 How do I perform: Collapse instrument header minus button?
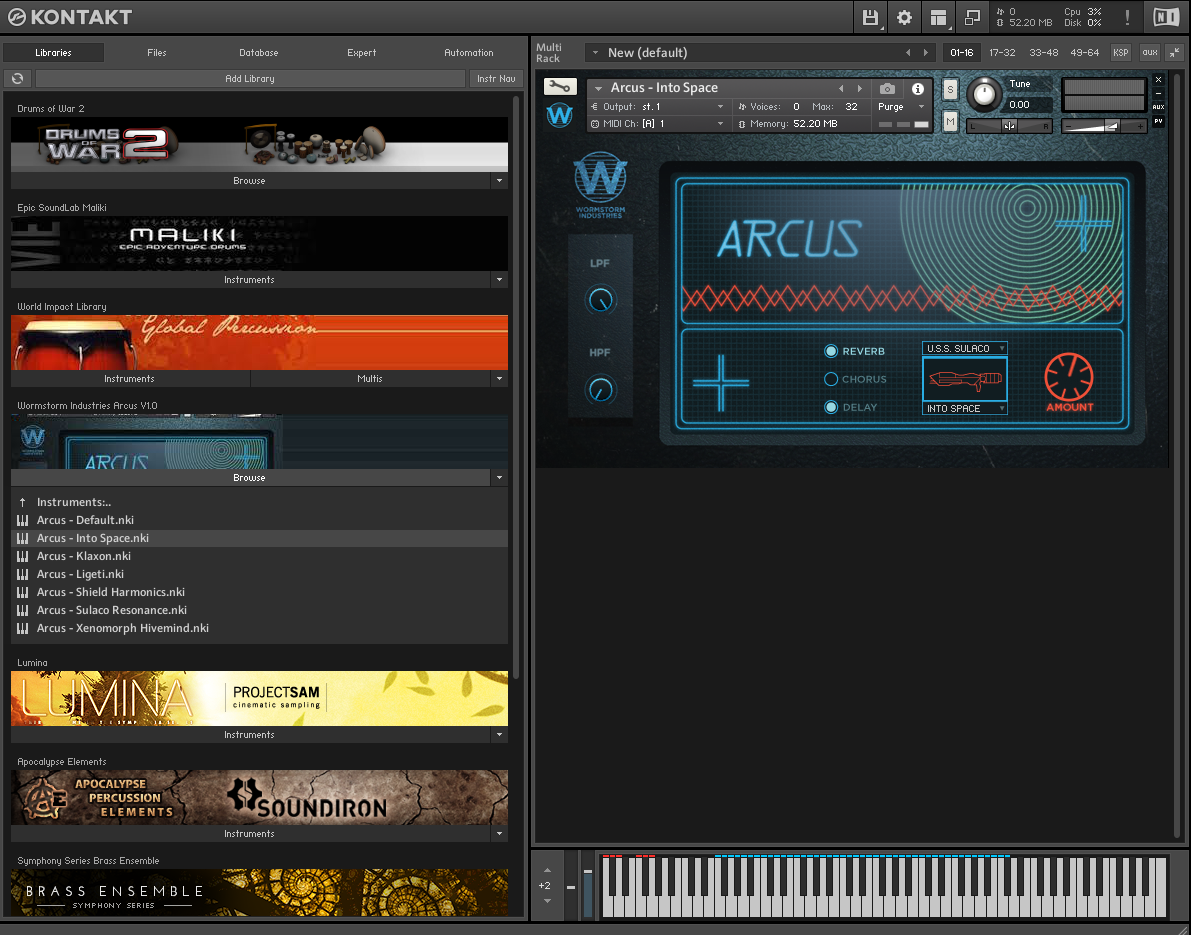click(1158, 93)
